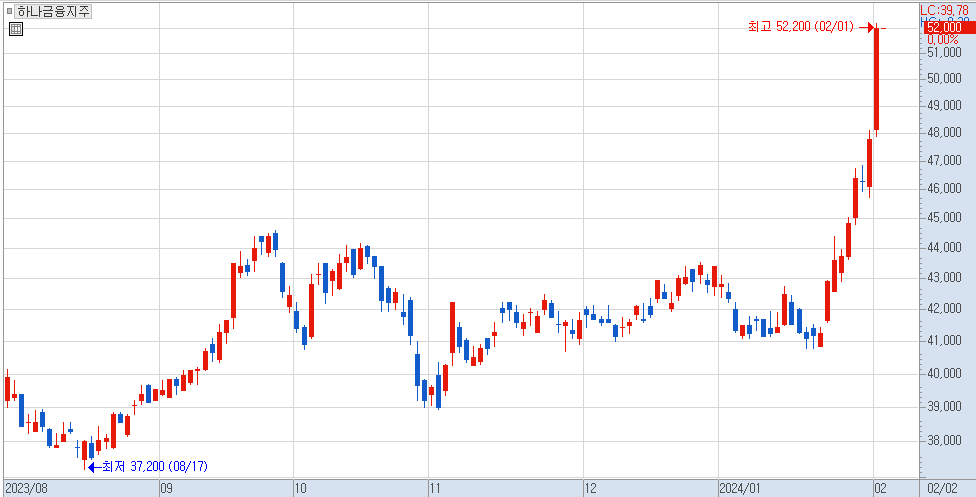Click the 02/02 date label at bottom right
This screenshot has width=976, height=497.
tap(944, 488)
